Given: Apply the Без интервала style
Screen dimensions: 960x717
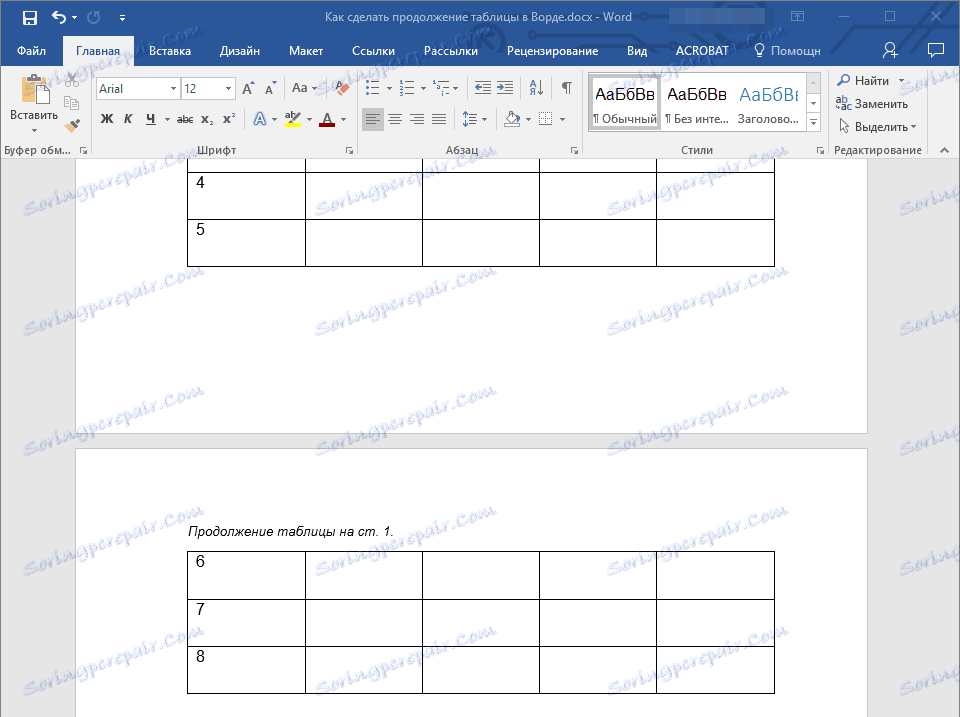Looking at the screenshot, I should coord(697,103).
